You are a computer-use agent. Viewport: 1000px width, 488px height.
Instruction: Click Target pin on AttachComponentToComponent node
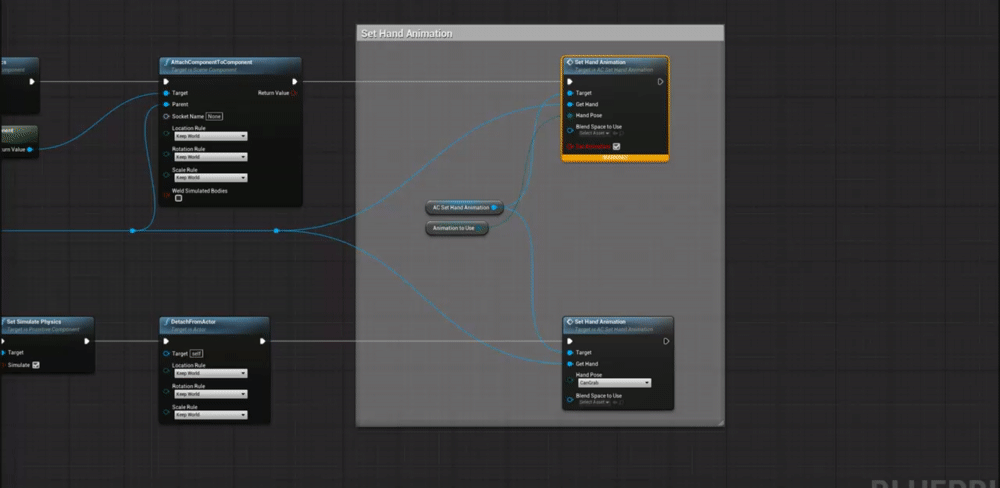click(x=166, y=93)
